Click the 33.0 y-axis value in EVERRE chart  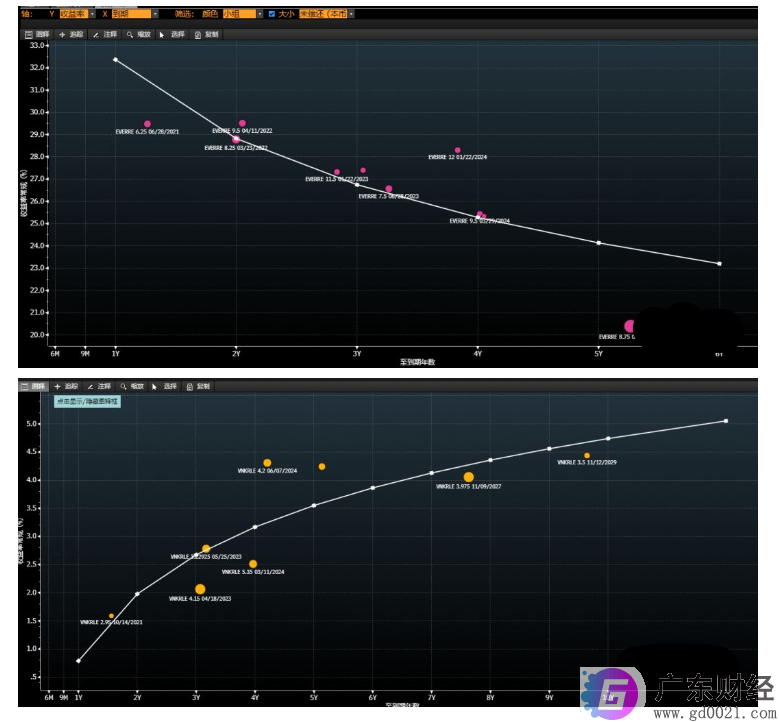tap(37, 45)
